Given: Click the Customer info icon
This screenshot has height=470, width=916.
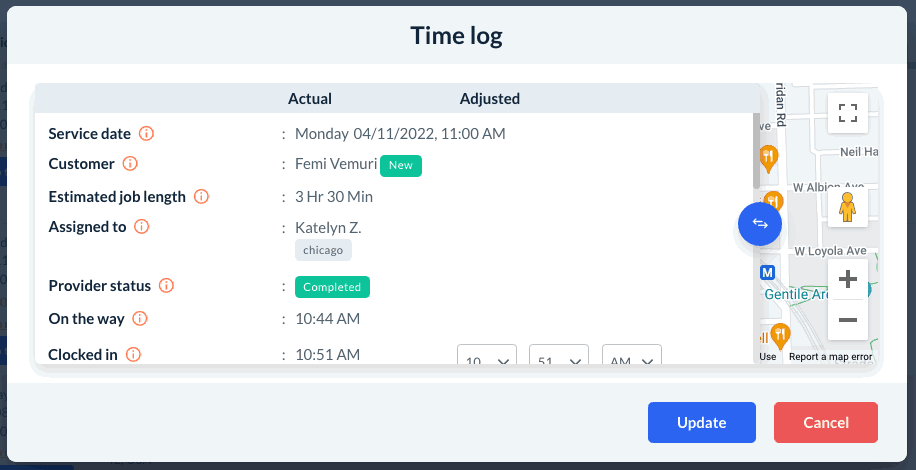Looking at the screenshot, I should coord(130,163).
